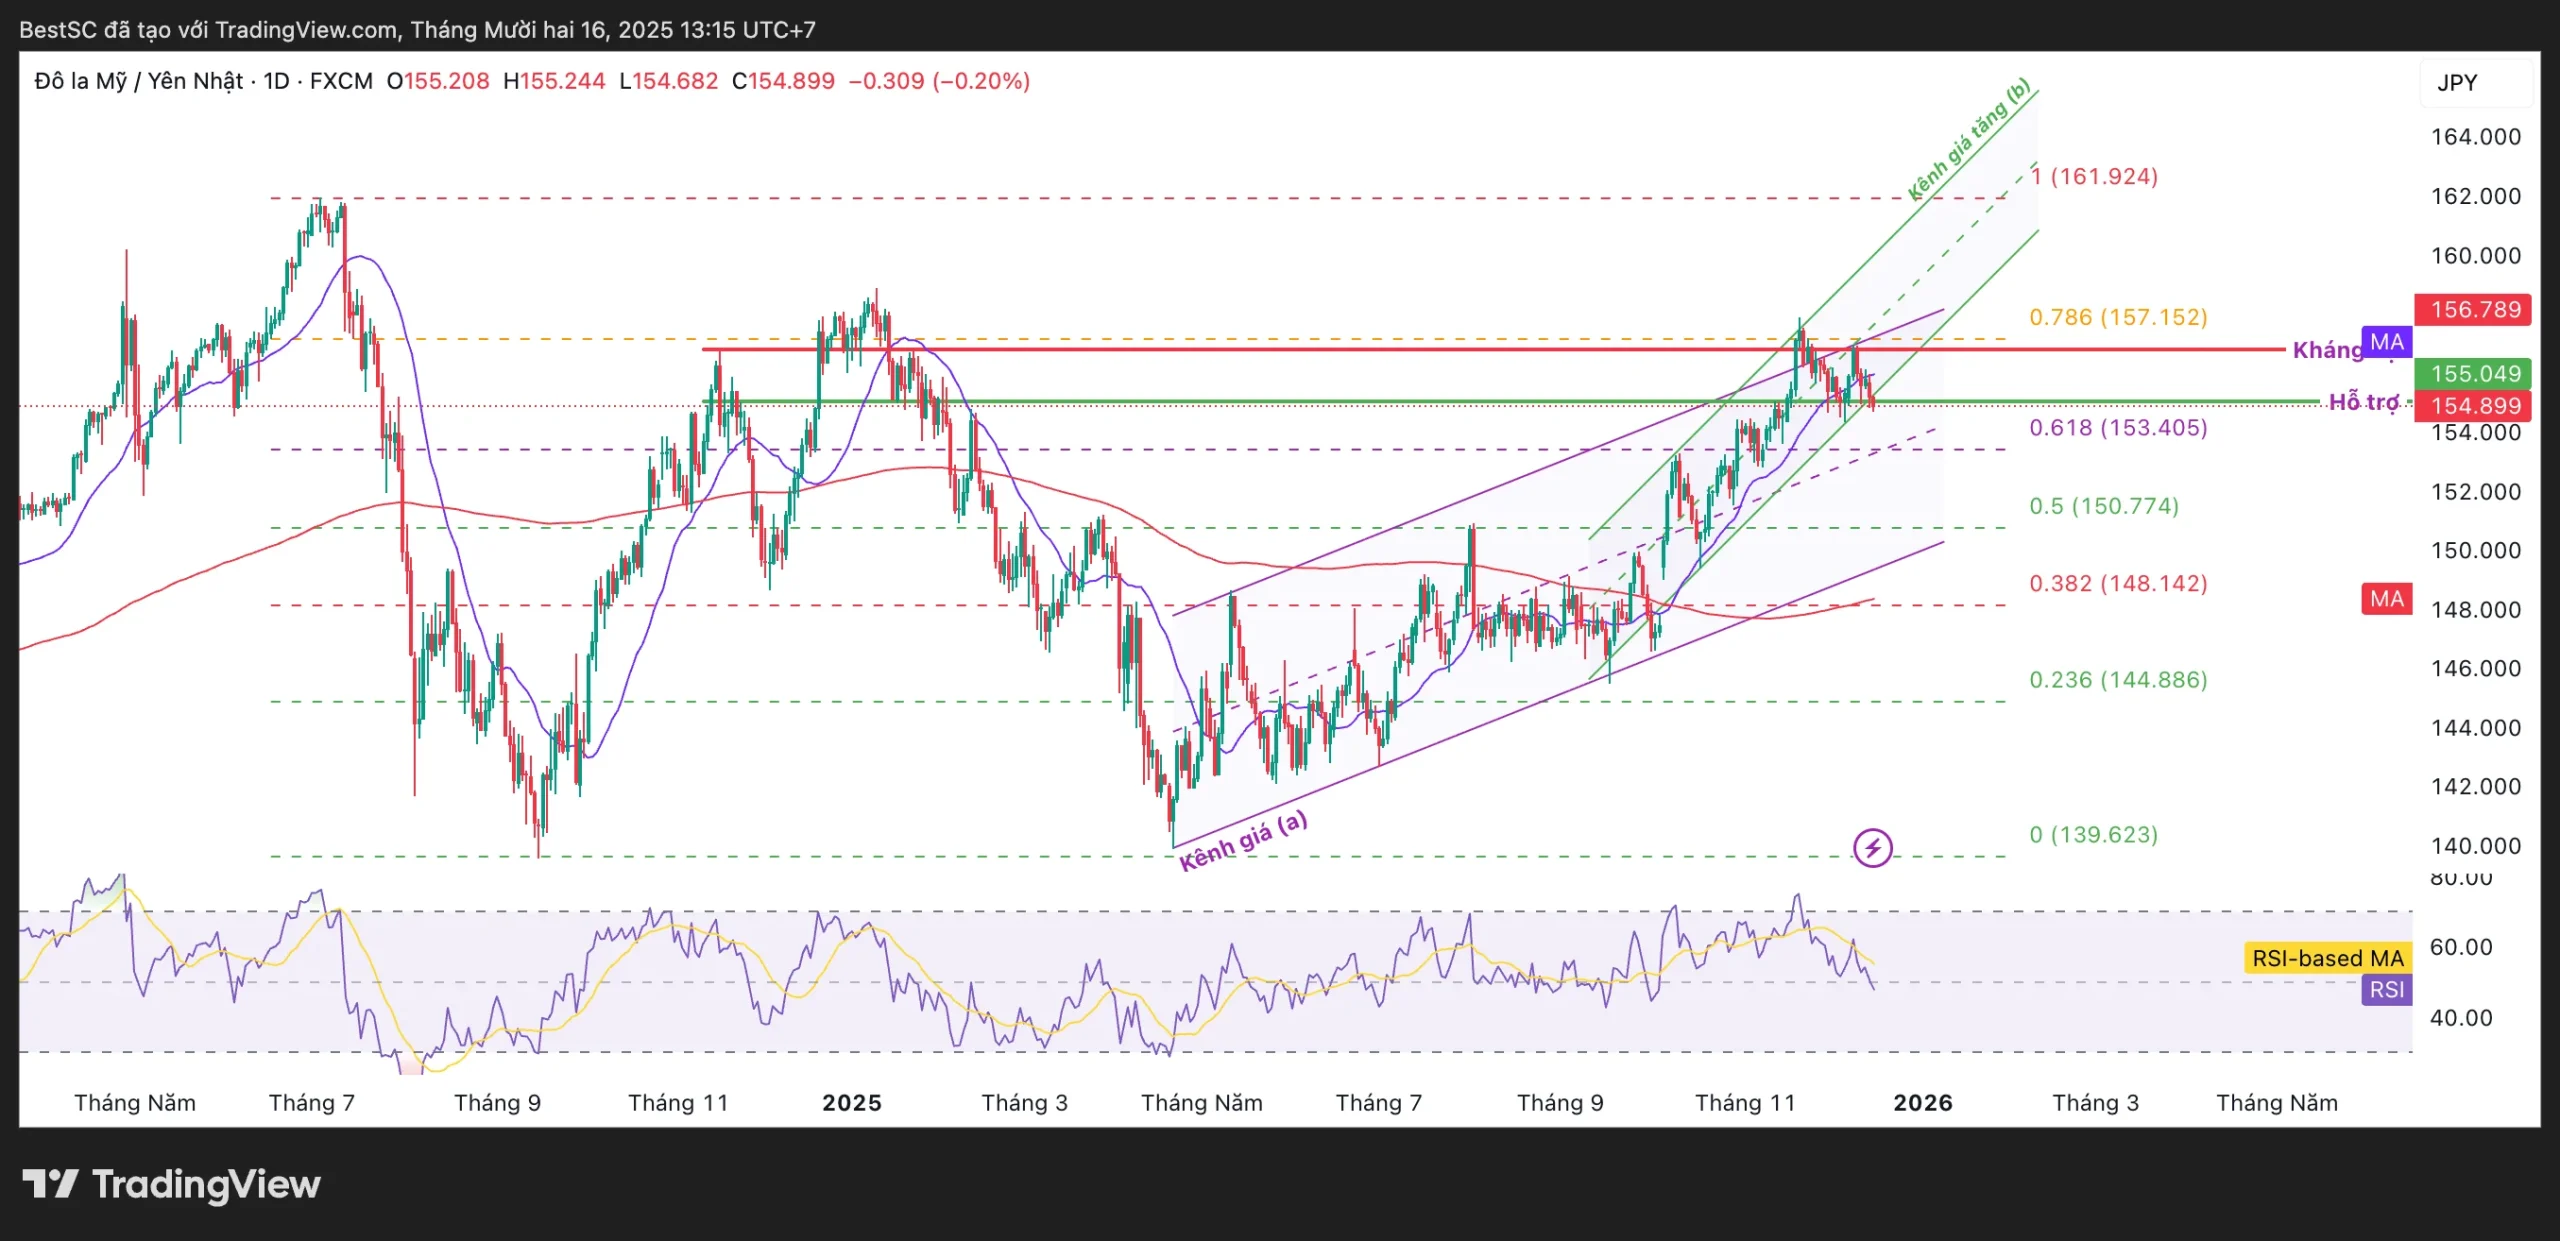
Task: Click the red 154.899 current price tag
Action: click(x=2474, y=406)
